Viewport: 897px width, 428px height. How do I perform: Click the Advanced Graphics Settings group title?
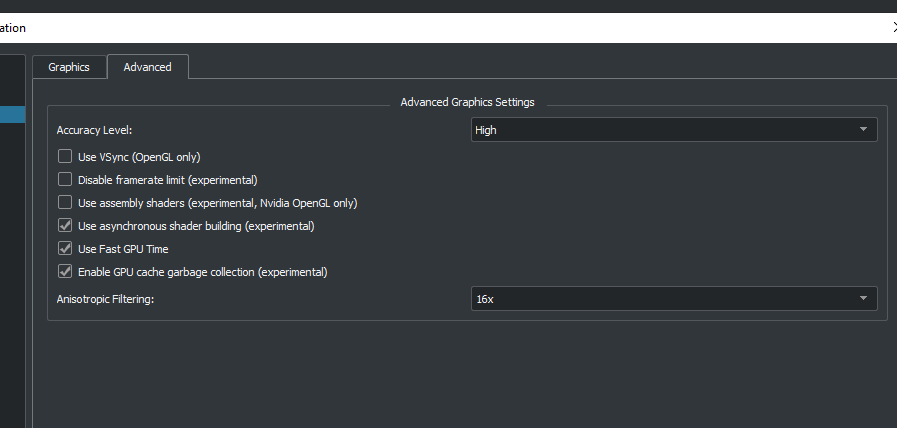(467, 102)
